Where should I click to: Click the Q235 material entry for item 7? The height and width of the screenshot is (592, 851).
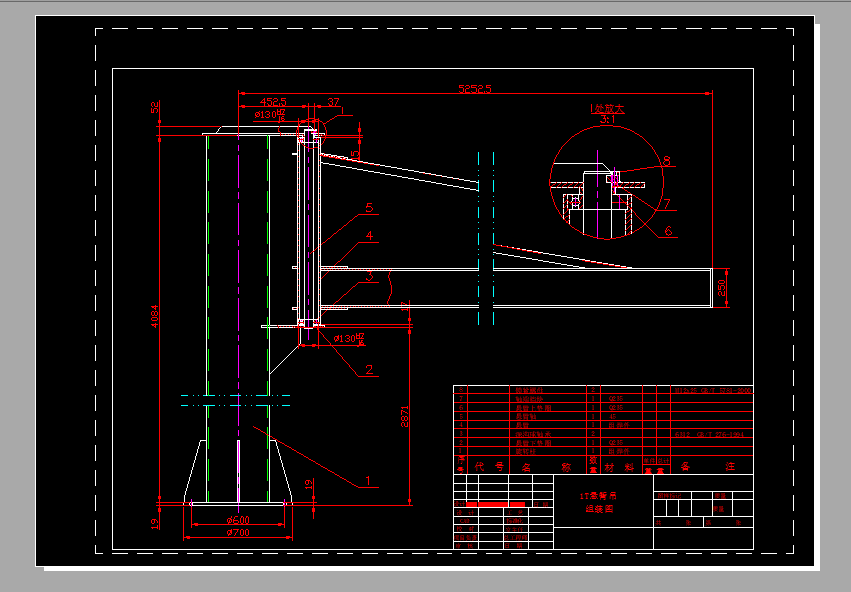[615, 398]
